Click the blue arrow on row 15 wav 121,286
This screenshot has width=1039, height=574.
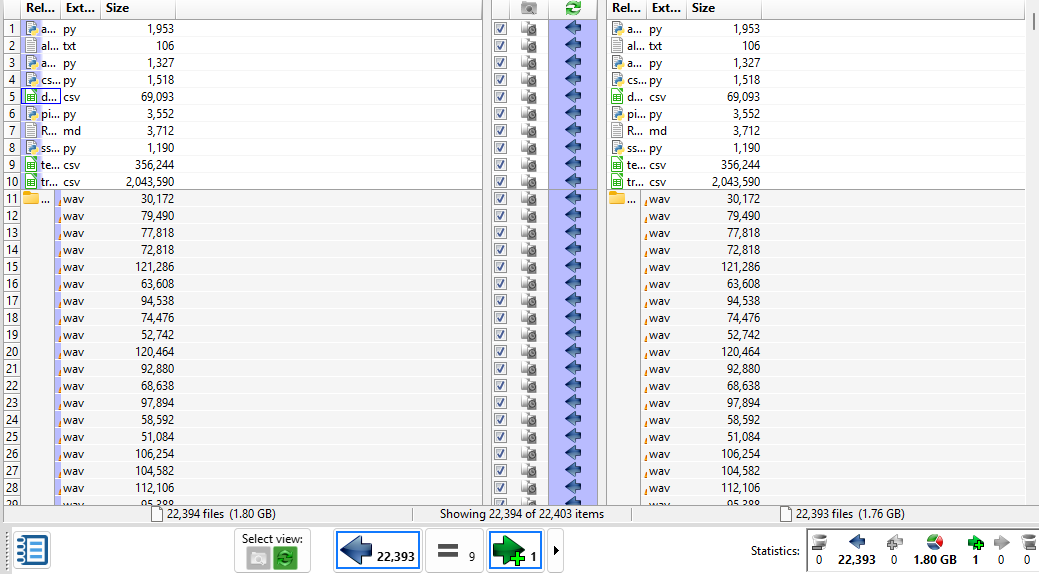pos(573,266)
